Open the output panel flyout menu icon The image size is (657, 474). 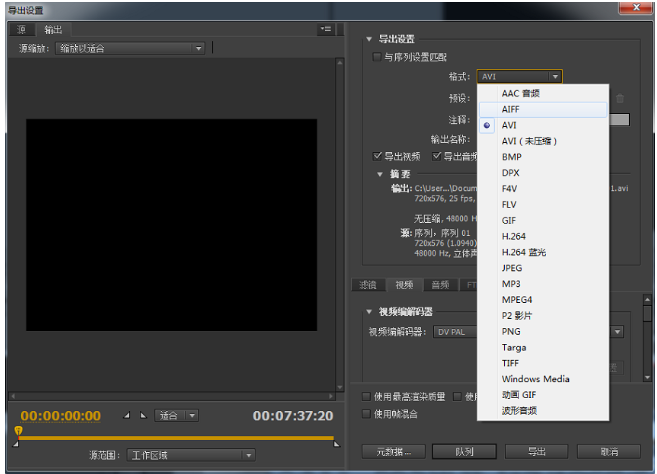point(325,30)
